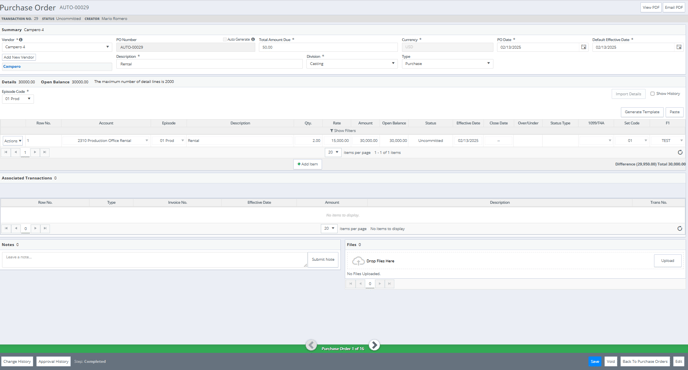Click the Leave a note text area
Screen dimensions: 688x370
tap(154, 259)
